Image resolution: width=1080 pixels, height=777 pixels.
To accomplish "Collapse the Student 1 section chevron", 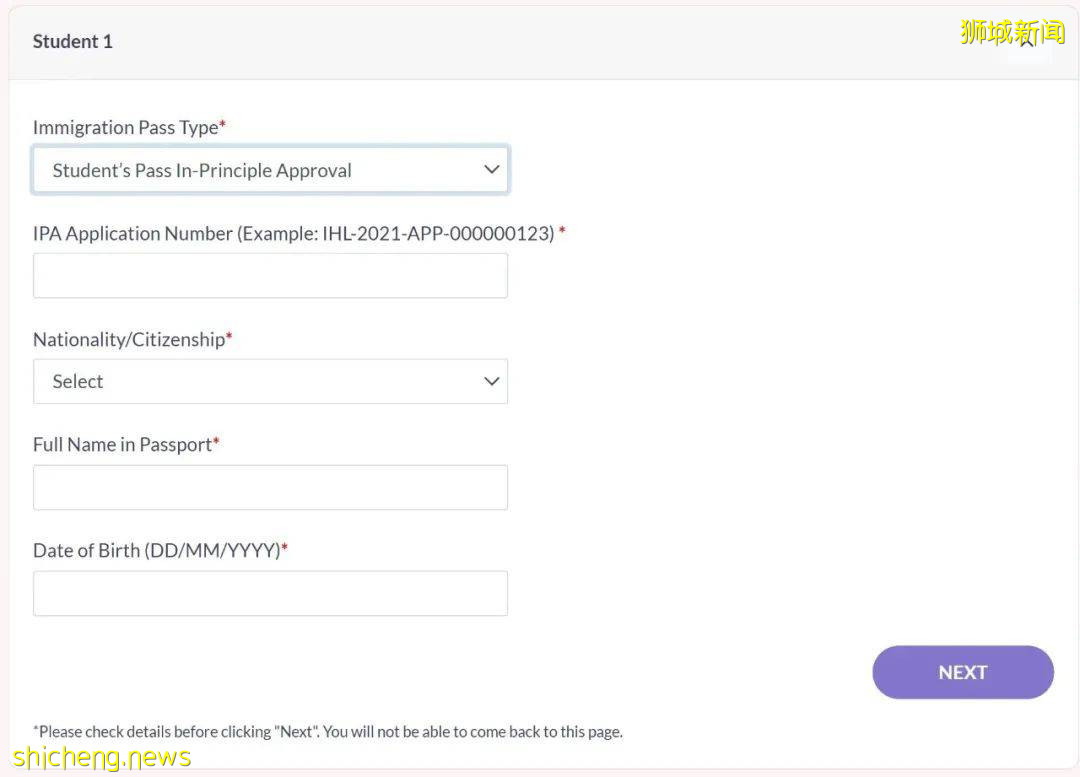I will tap(1028, 42).
